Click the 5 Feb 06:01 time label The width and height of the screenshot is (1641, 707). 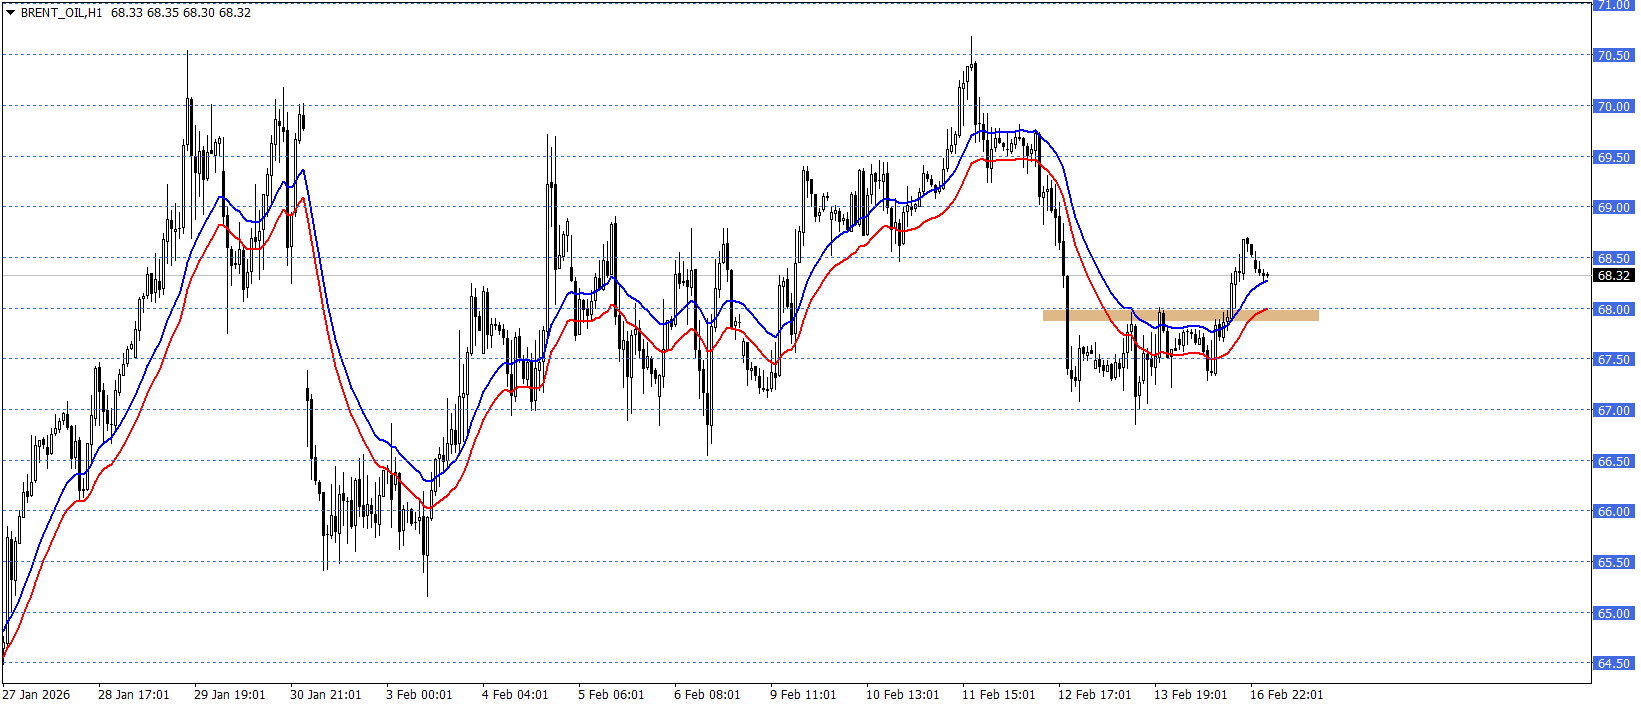click(x=611, y=695)
